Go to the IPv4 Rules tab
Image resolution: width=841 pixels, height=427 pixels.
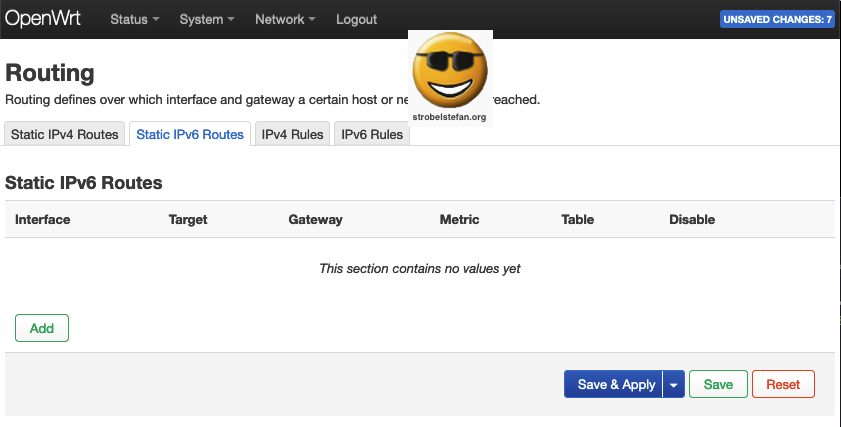(293, 135)
